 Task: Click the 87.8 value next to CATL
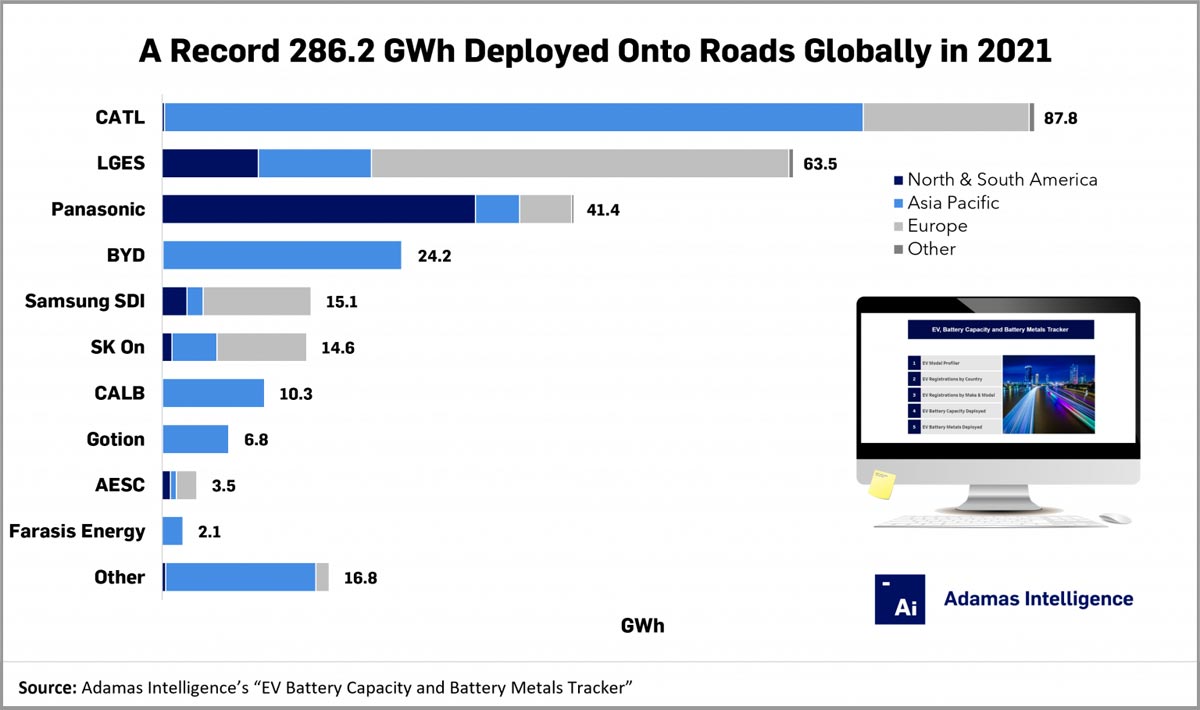(x=1060, y=117)
